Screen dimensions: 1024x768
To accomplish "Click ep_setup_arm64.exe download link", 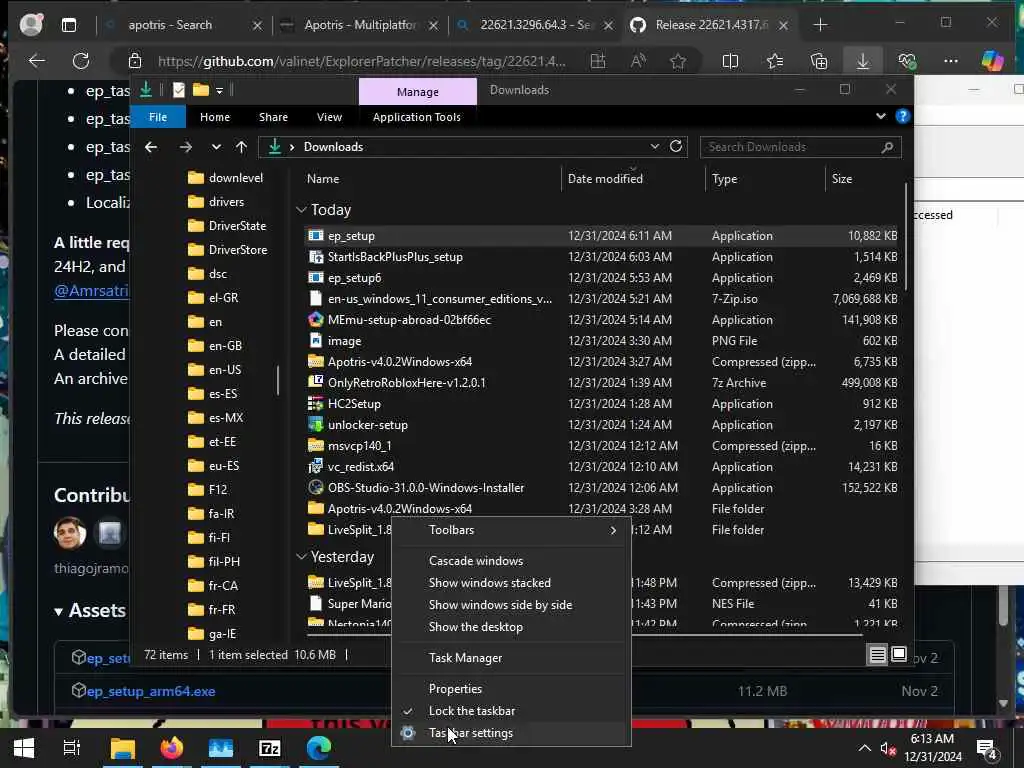I will click(x=151, y=691).
